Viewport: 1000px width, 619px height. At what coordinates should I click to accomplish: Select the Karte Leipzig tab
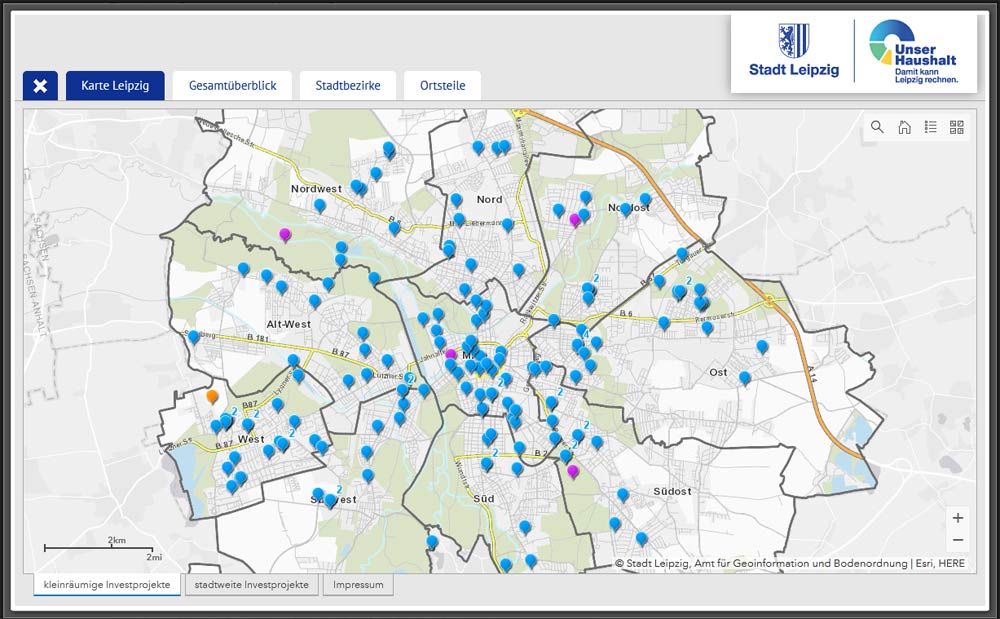coord(115,86)
